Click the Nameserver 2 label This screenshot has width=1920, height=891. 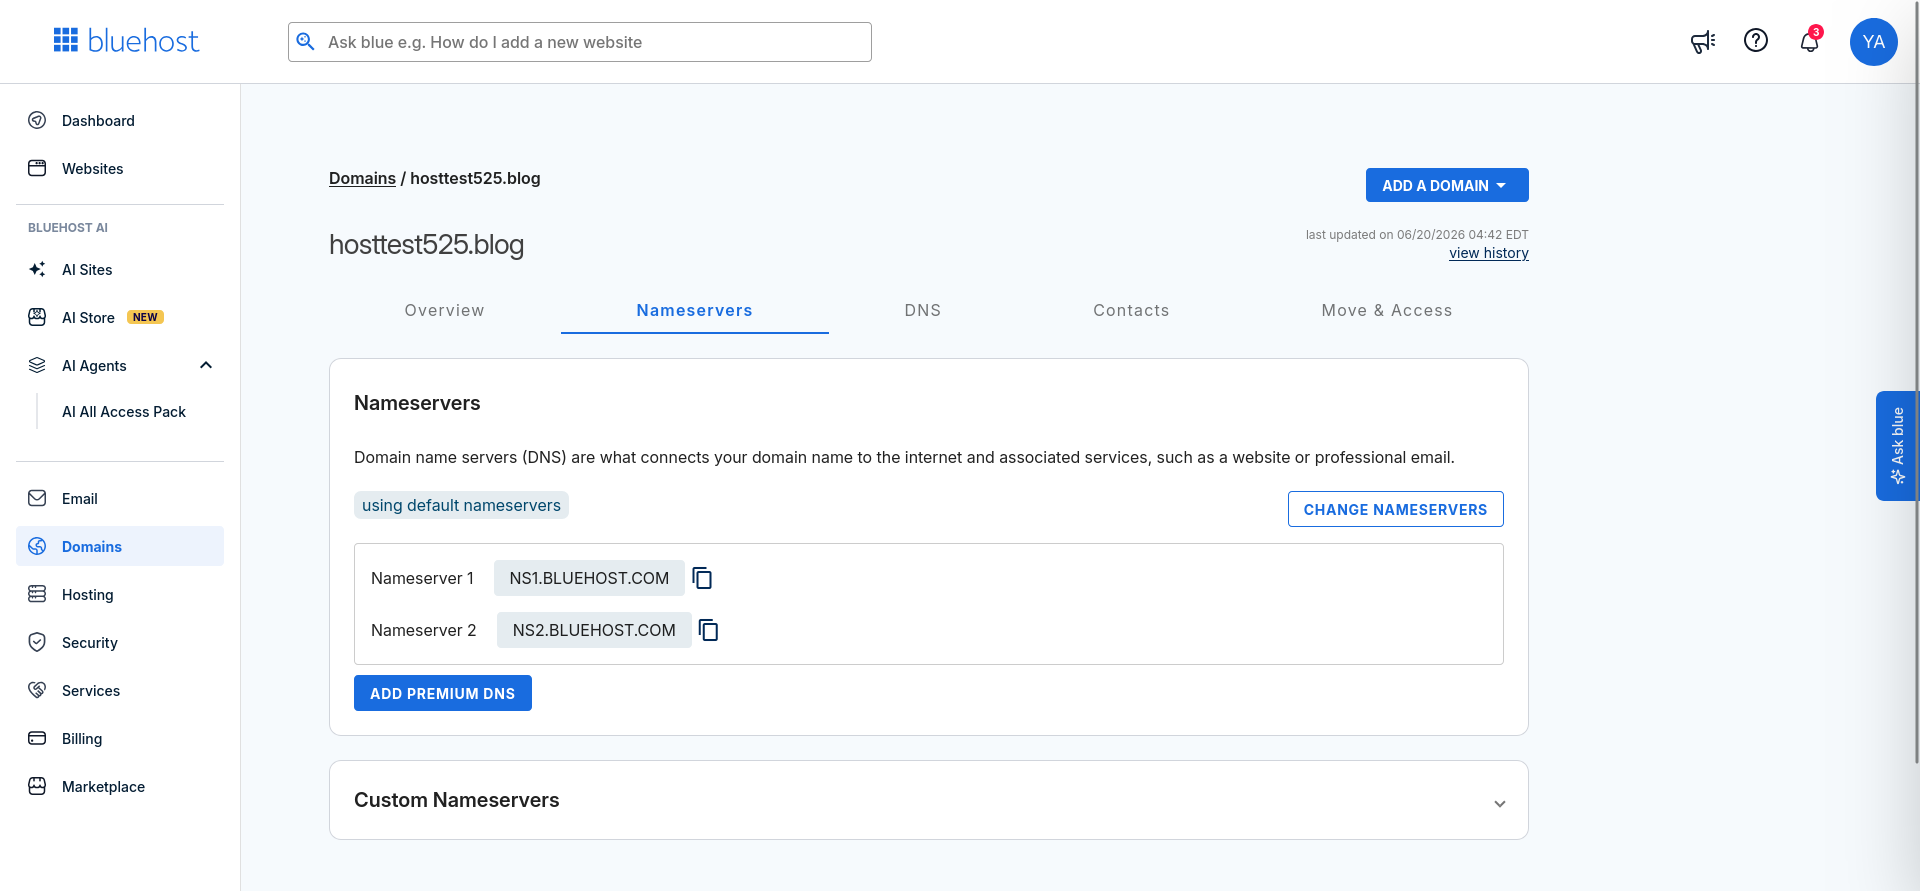[424, 630]
